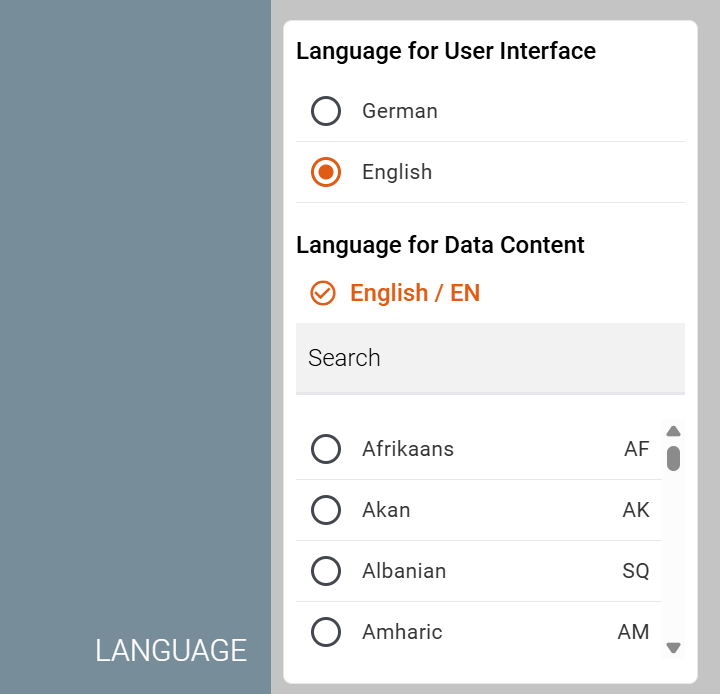Click the orange 'English / EN' text
720x694 pixels.
(415, 293)
